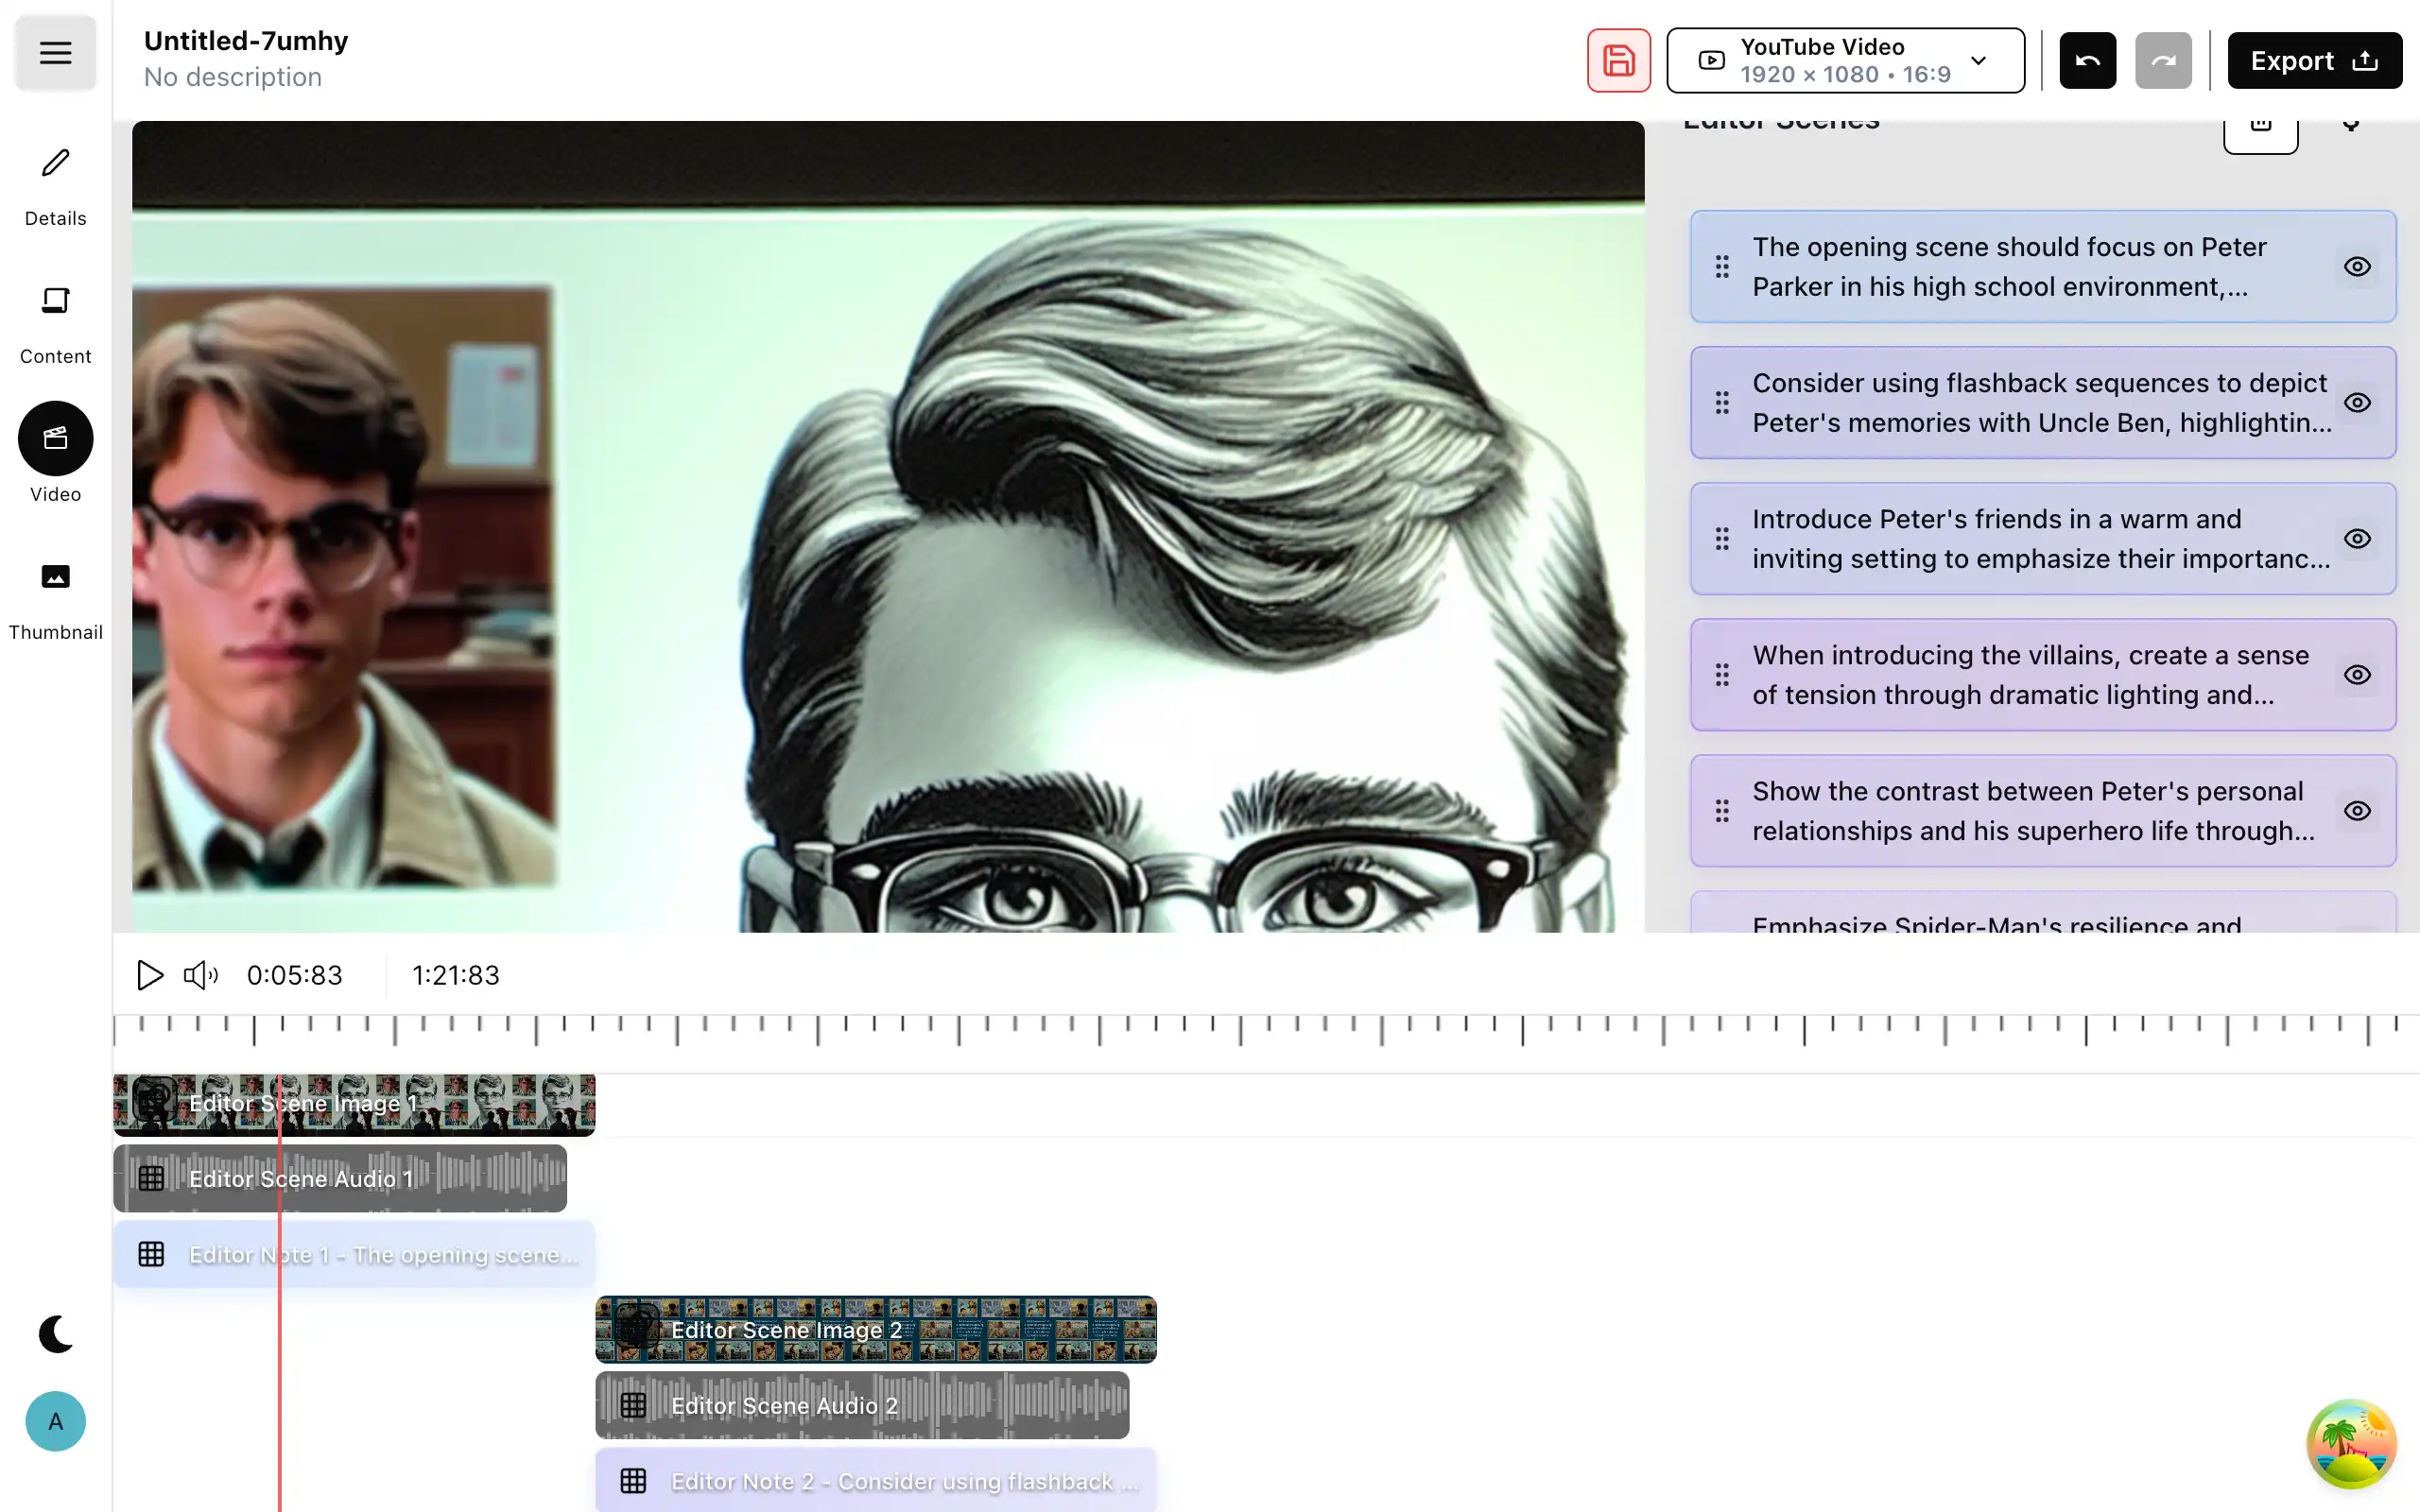
Task: Click the total duration 1:21:83 display
Action: click(456, 975)
